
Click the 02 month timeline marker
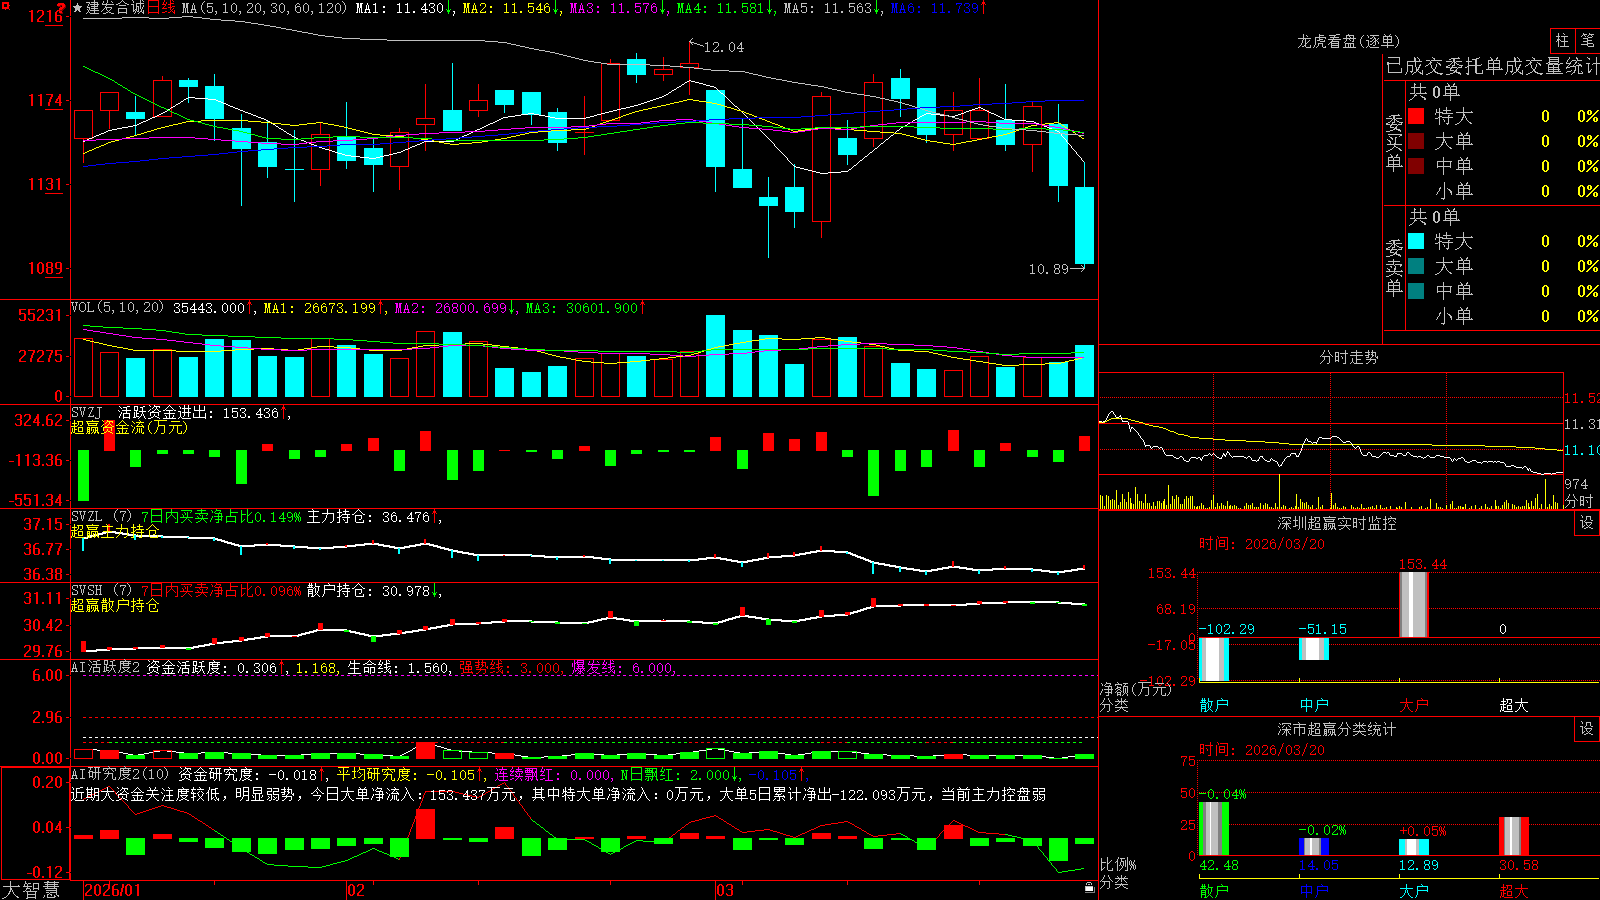(x=355, y=890)
